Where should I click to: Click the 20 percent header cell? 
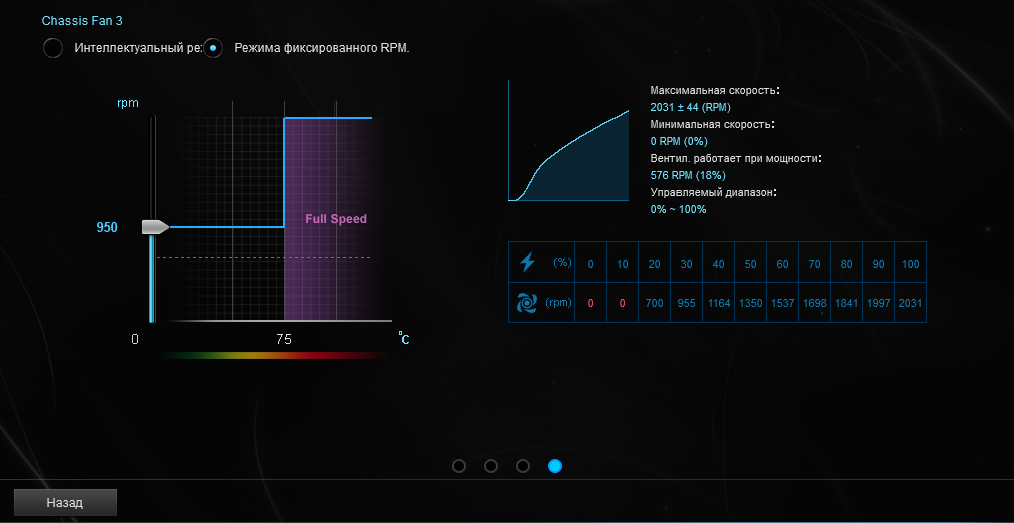(654, 264)
